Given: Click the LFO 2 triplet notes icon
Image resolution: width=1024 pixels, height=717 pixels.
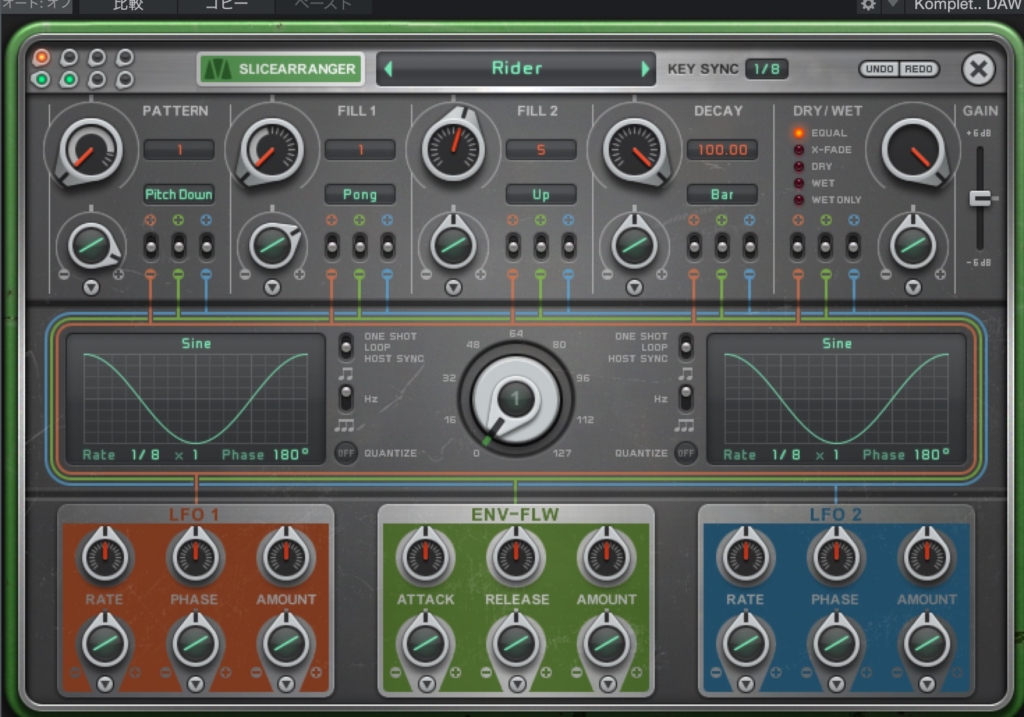Looking at the screenshot, I should tap(685, 425).
